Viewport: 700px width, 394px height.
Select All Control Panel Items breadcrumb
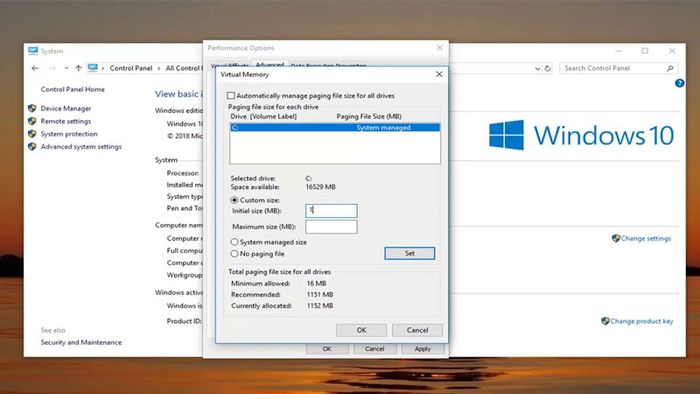point(183,68)
